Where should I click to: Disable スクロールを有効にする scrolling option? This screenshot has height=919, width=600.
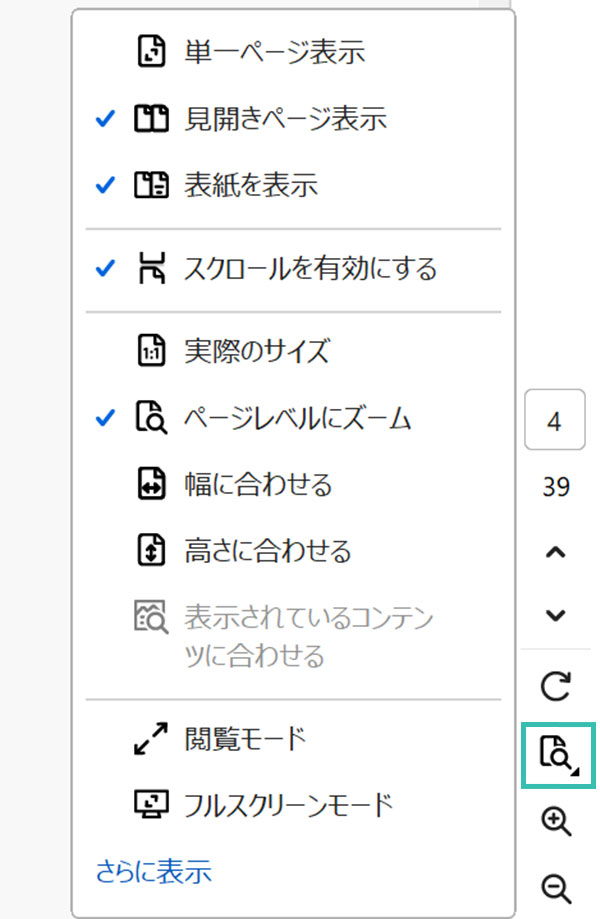point(293,269)
